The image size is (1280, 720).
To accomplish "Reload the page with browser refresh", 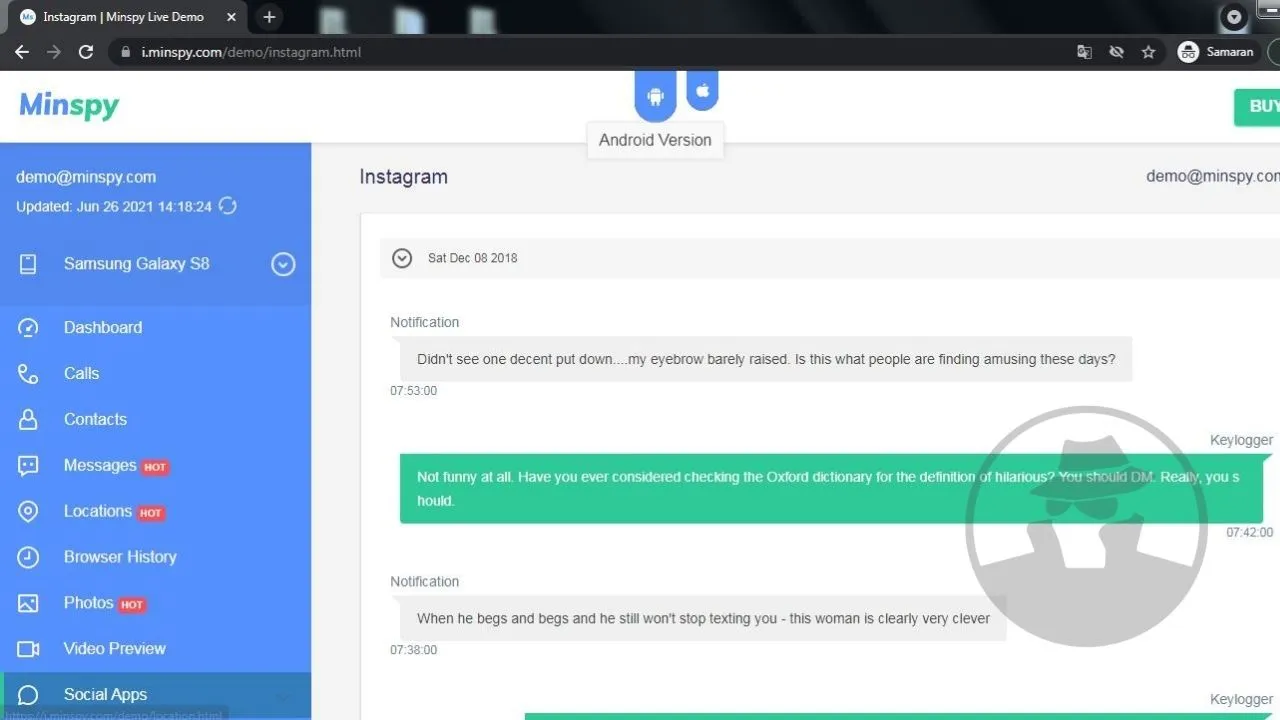I will (x=86, y=52).
